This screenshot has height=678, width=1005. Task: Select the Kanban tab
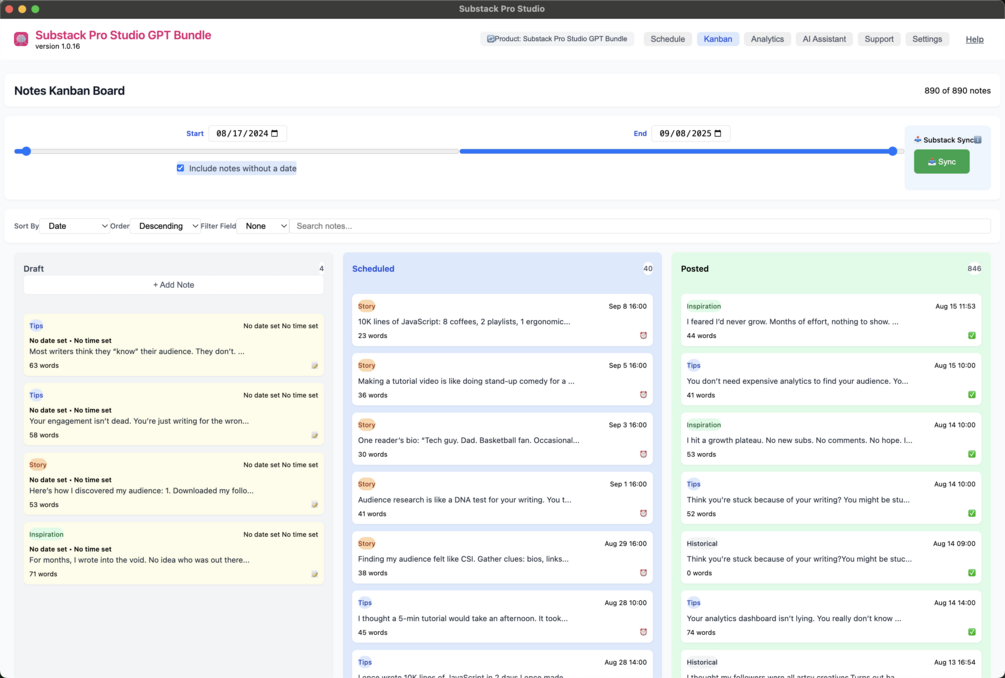click(717, 39)
